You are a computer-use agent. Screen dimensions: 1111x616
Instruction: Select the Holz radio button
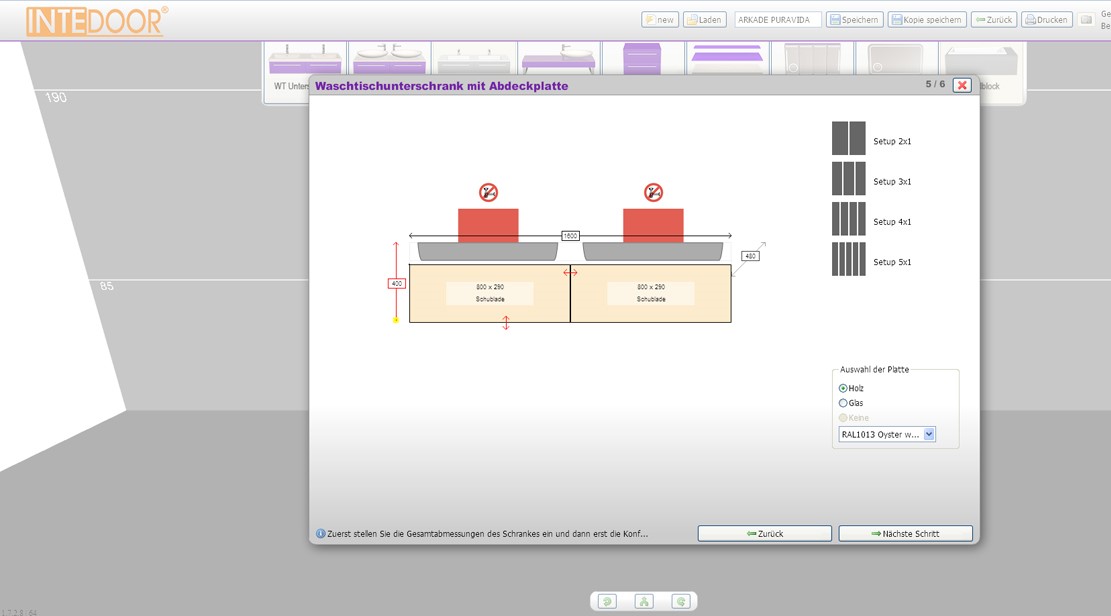[843, 388]
